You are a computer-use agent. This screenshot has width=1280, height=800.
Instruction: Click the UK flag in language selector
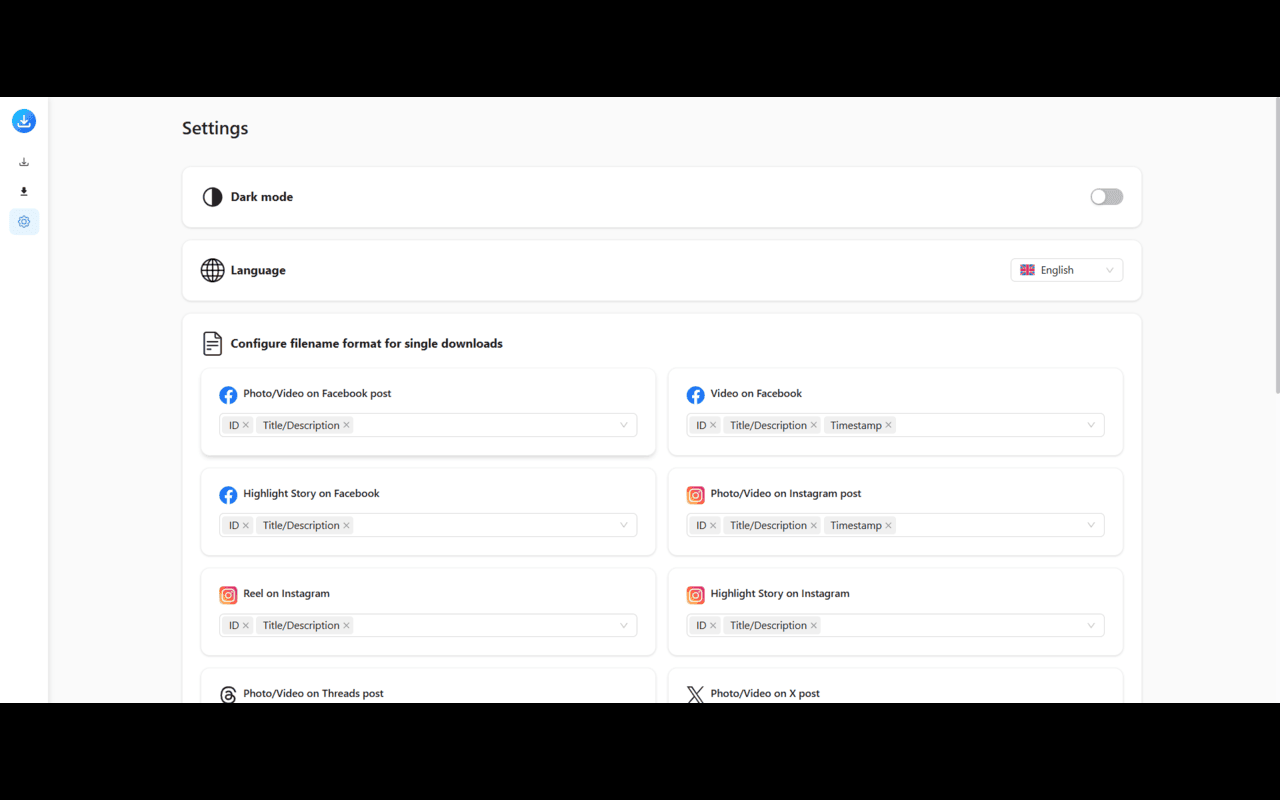(1027, 270)
